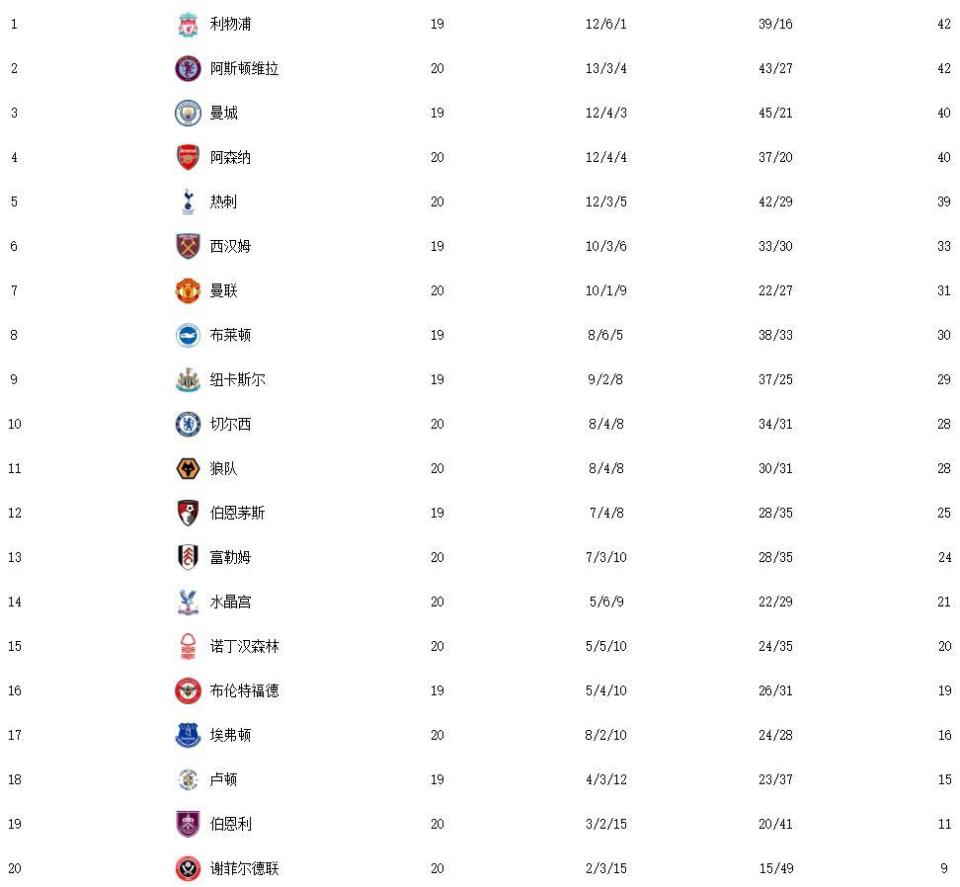Select the Manchester City badge icon
Viewport: 960px width, 887px height.
tap(188, 113)
